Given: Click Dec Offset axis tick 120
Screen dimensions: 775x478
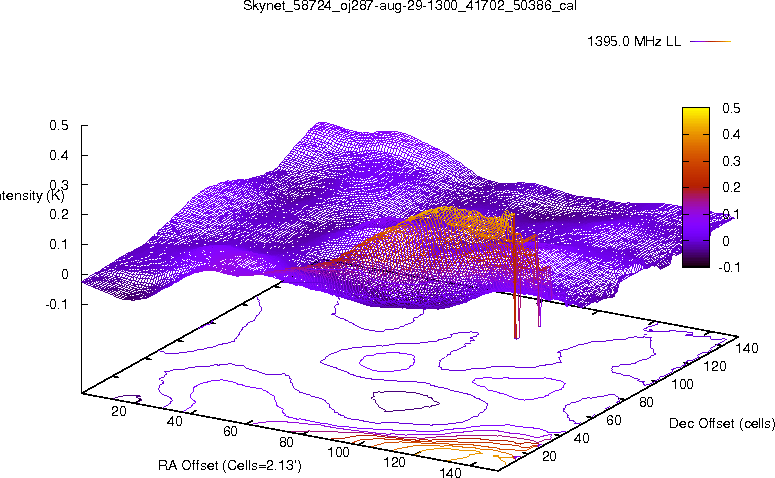Looking at the screenshot, I should coord(715,366).
